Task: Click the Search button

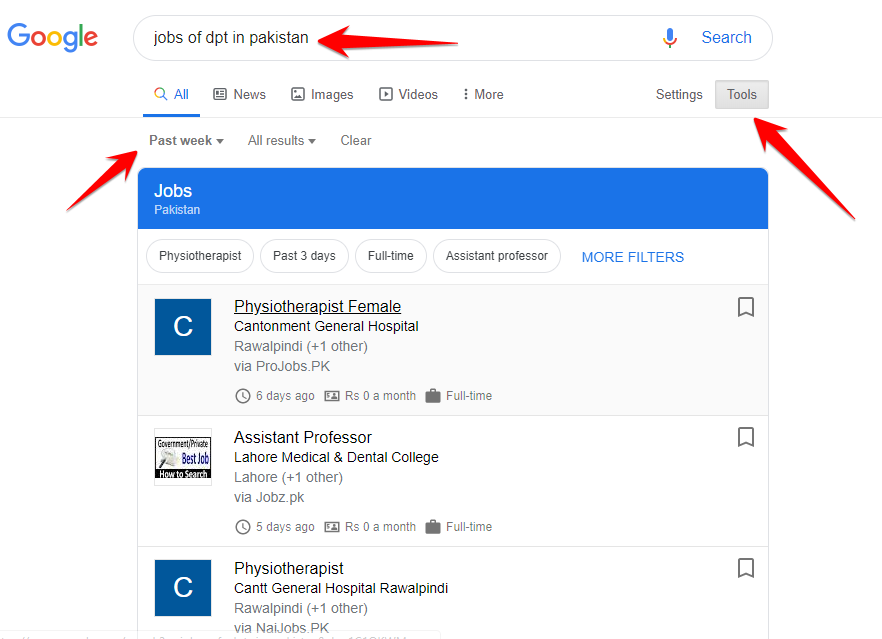Action: [x=726, y=38]
